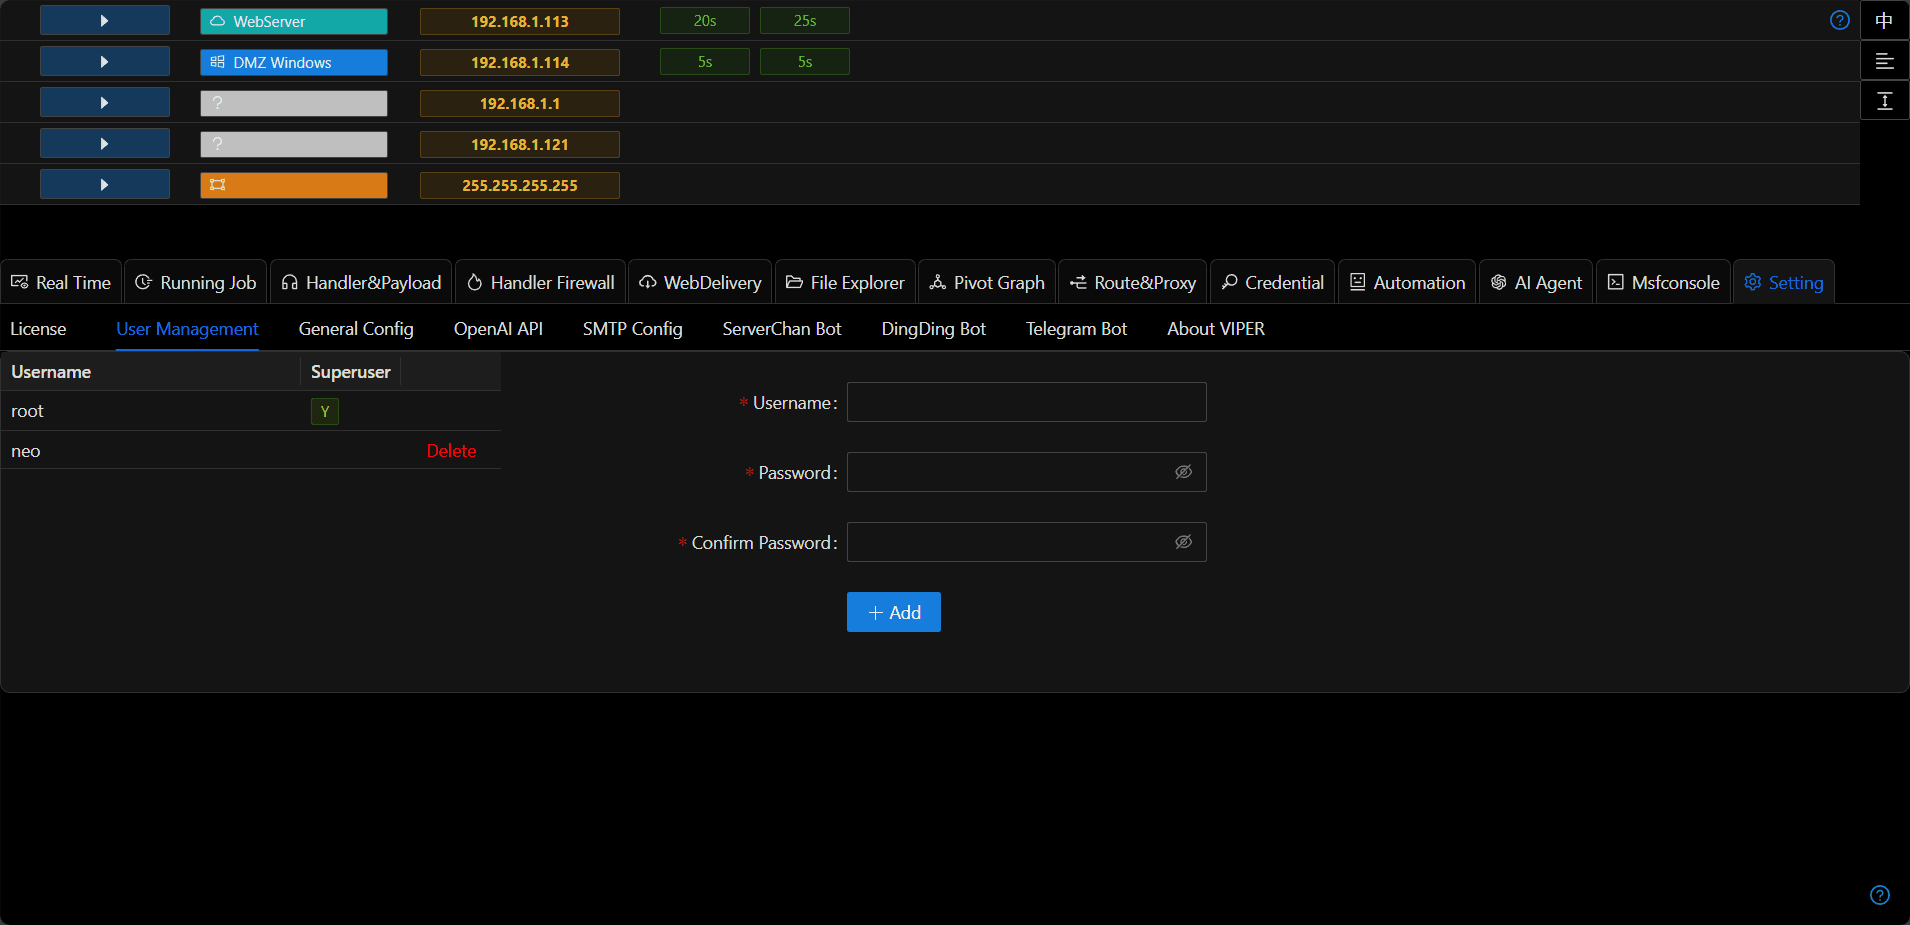Open the Handler Firewall tab
The image size is (1910, 925).
[541, 282]
